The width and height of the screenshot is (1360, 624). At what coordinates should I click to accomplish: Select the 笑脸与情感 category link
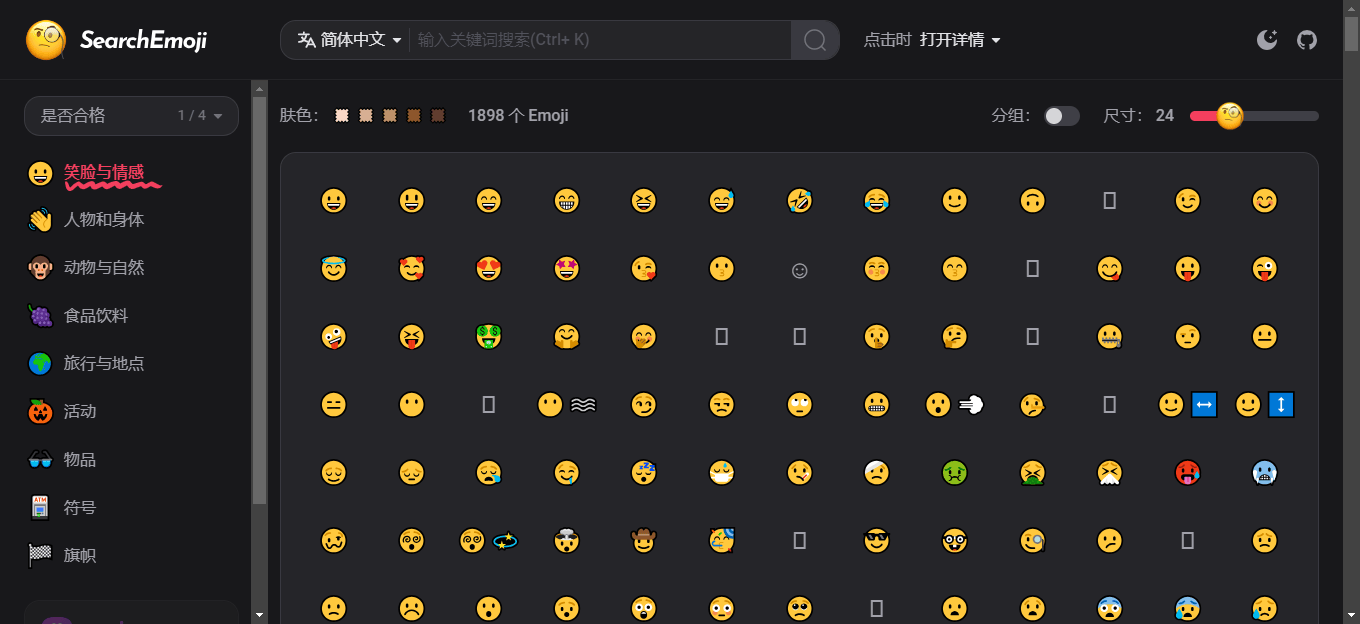click(x=104, y=172)
